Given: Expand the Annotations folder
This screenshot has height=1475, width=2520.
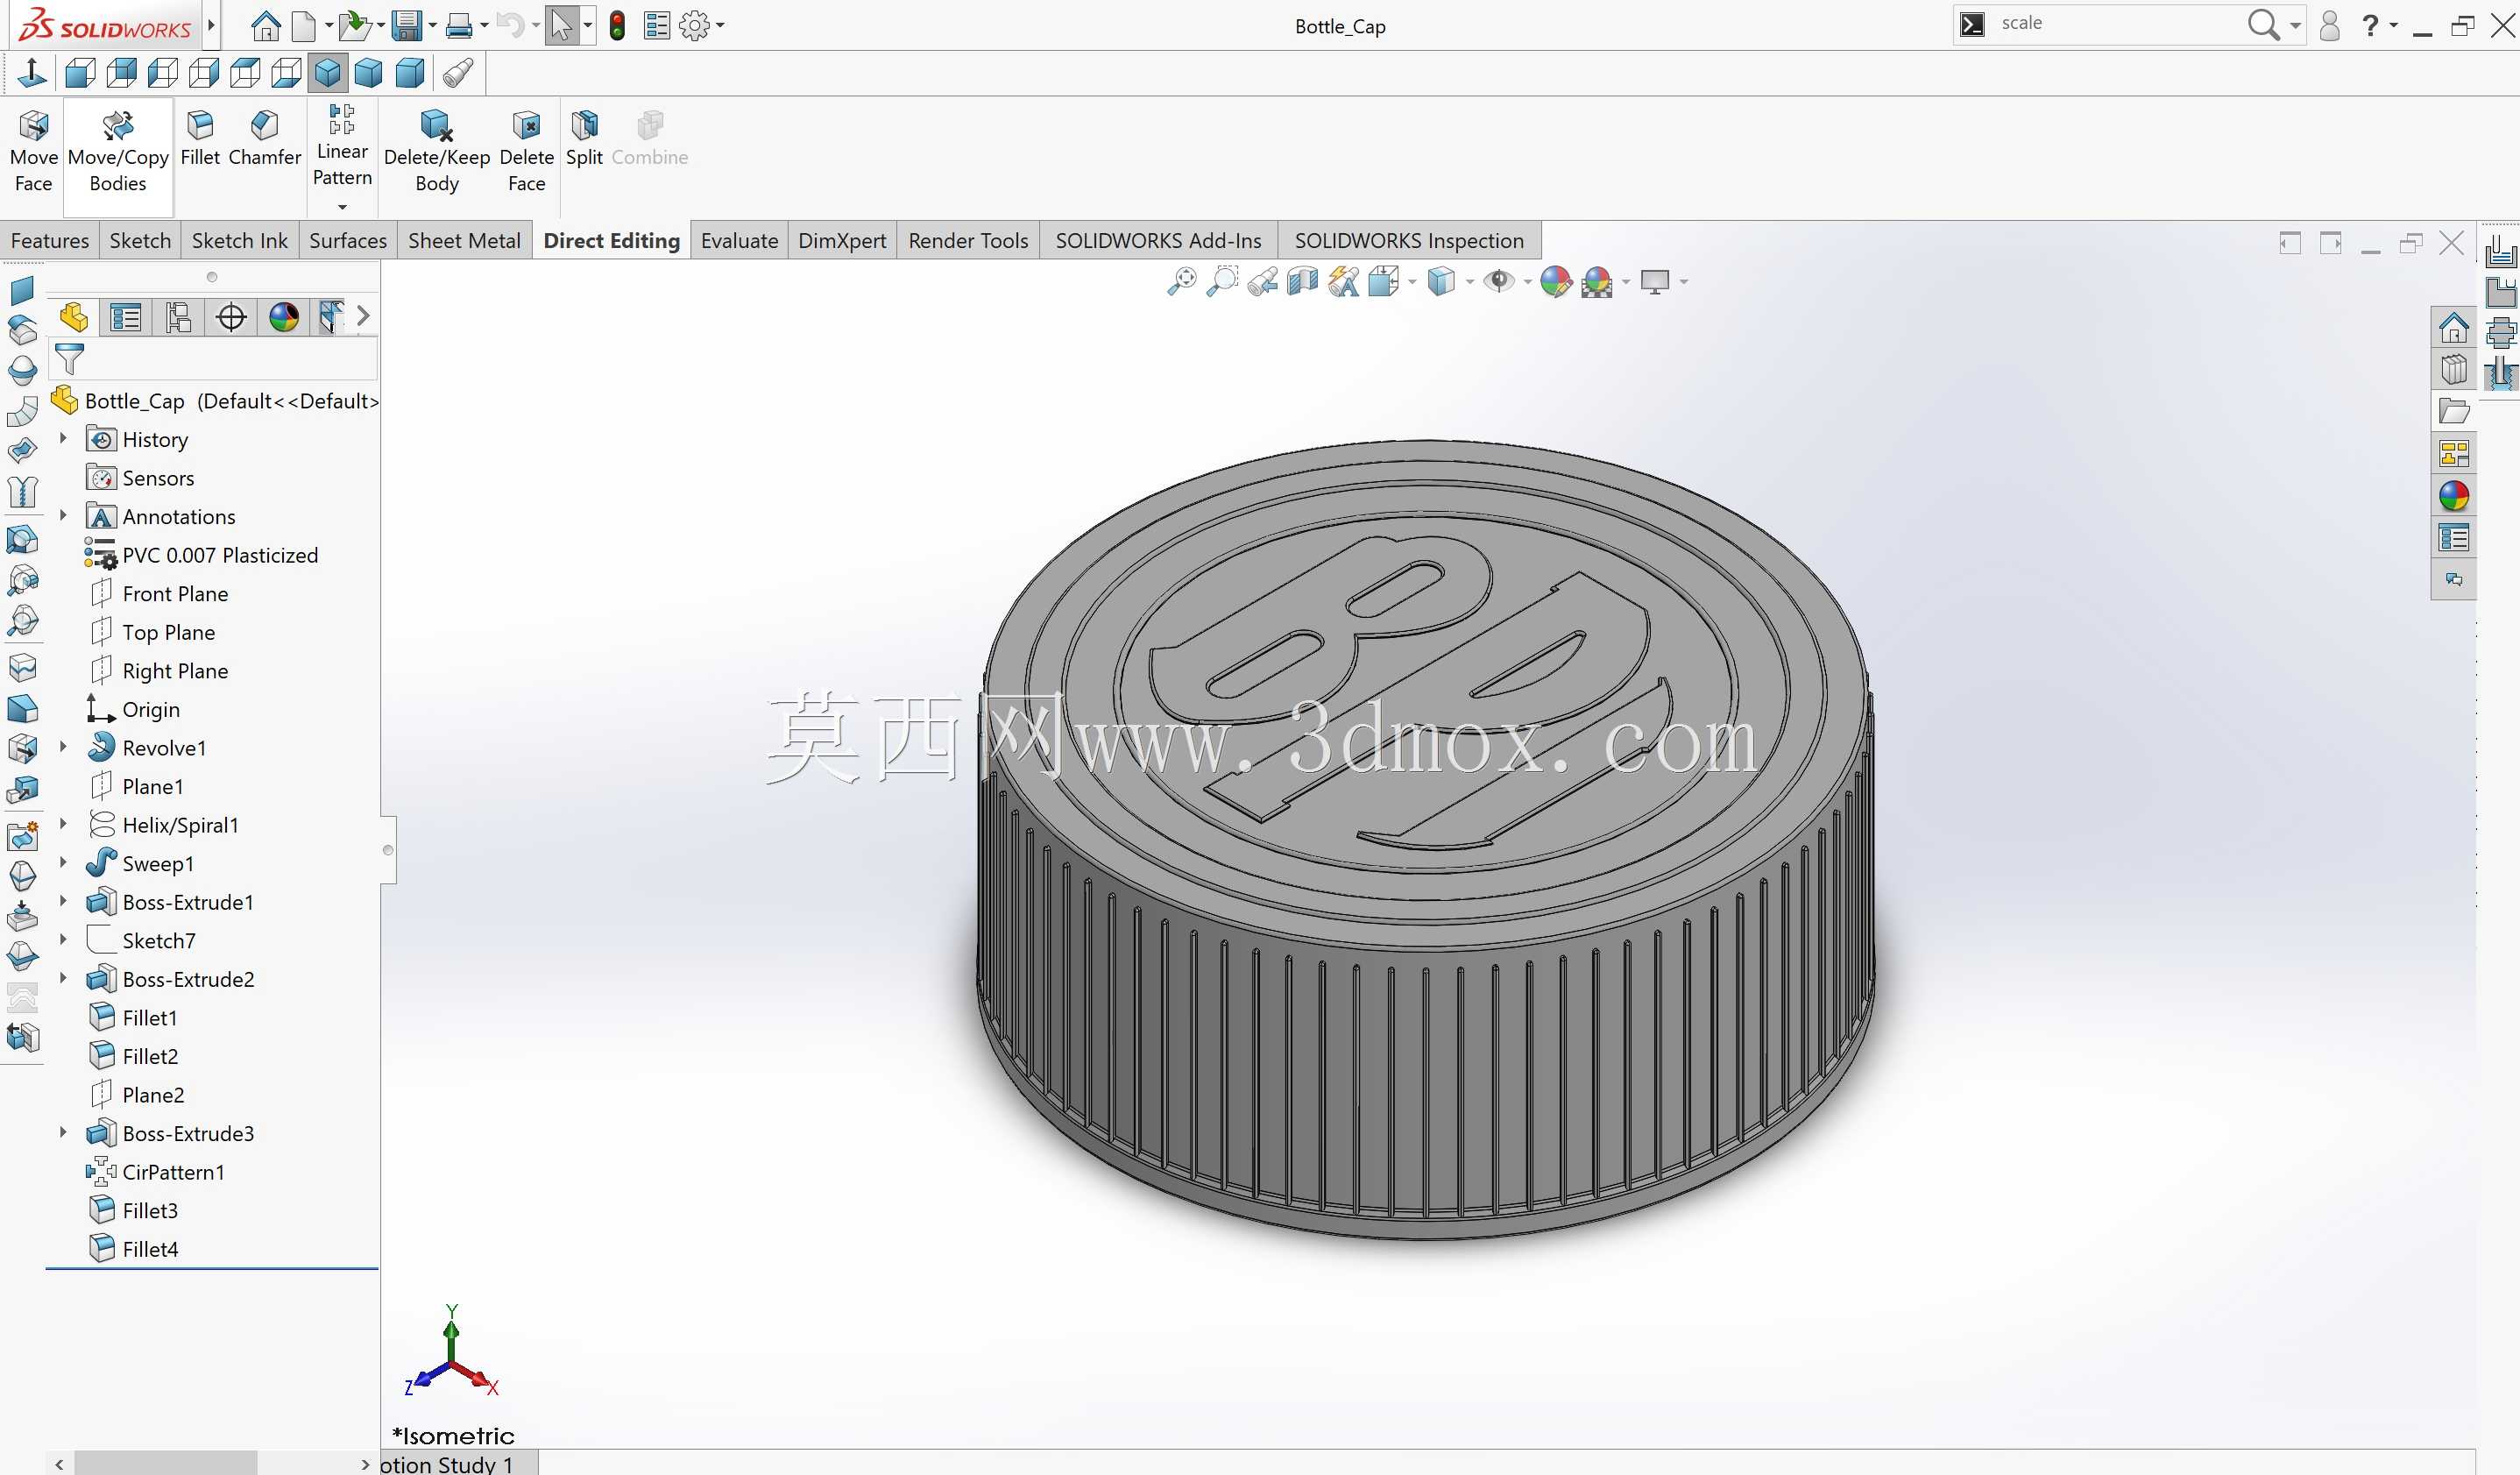Looking at the screenshot, I should click(x=63, y=515).
